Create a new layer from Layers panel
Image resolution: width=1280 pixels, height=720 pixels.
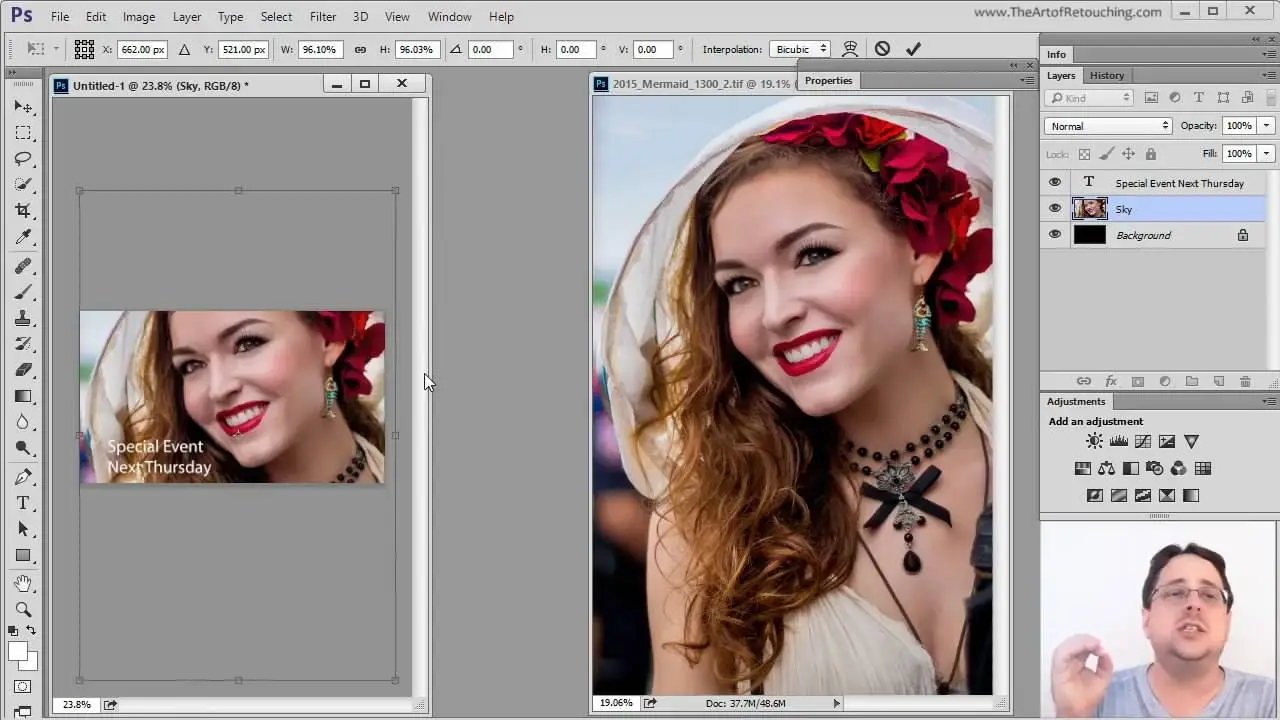coord(1218,381)
